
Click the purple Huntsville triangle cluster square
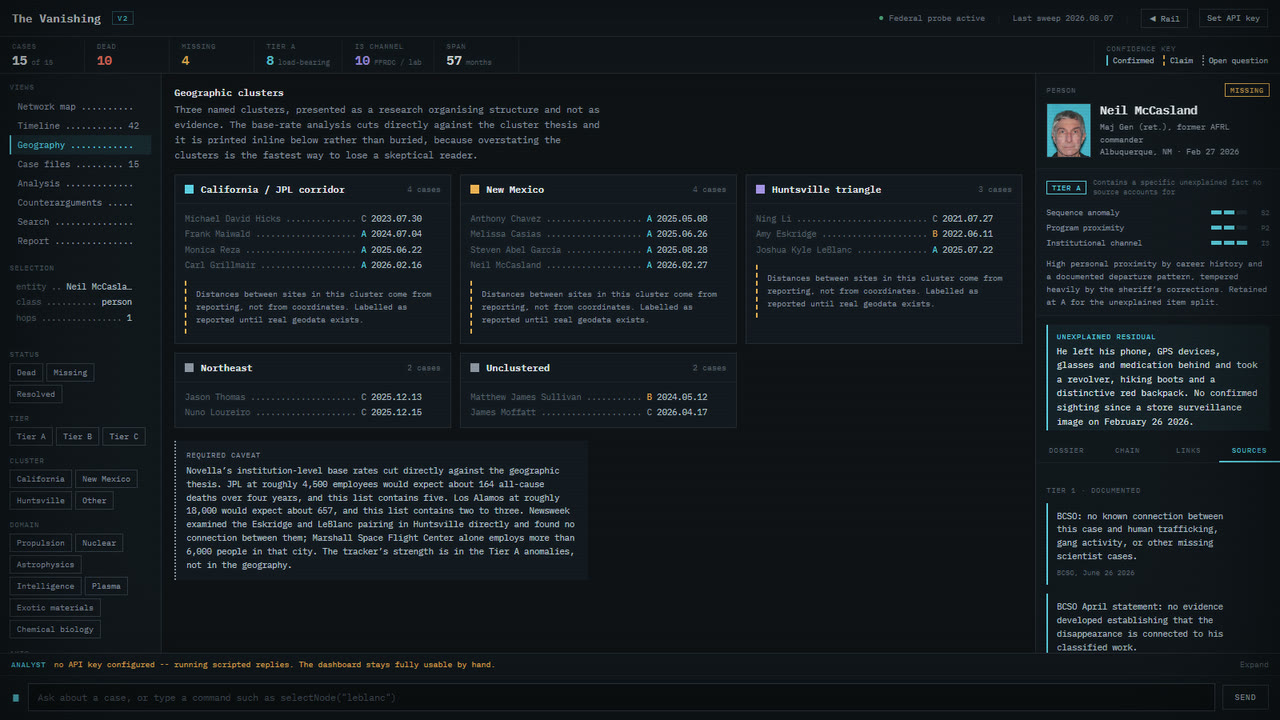(761, 189)
